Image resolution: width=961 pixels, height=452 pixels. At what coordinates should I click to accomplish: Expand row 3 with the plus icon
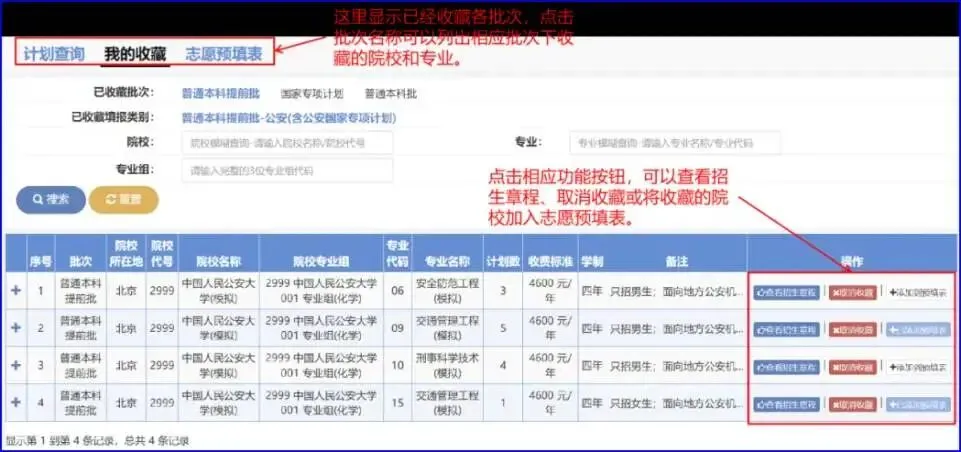tap(16, 365)
